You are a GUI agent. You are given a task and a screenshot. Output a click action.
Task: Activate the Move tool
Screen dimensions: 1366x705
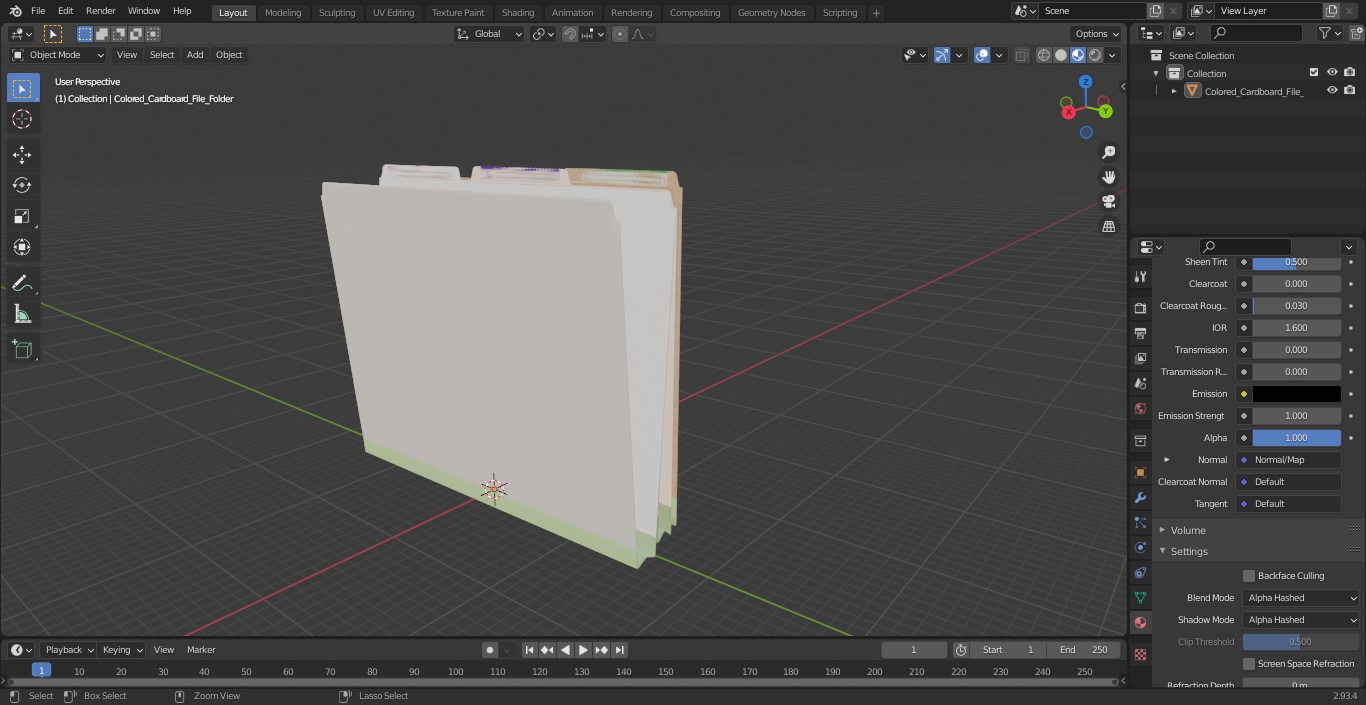click(22, 155)
